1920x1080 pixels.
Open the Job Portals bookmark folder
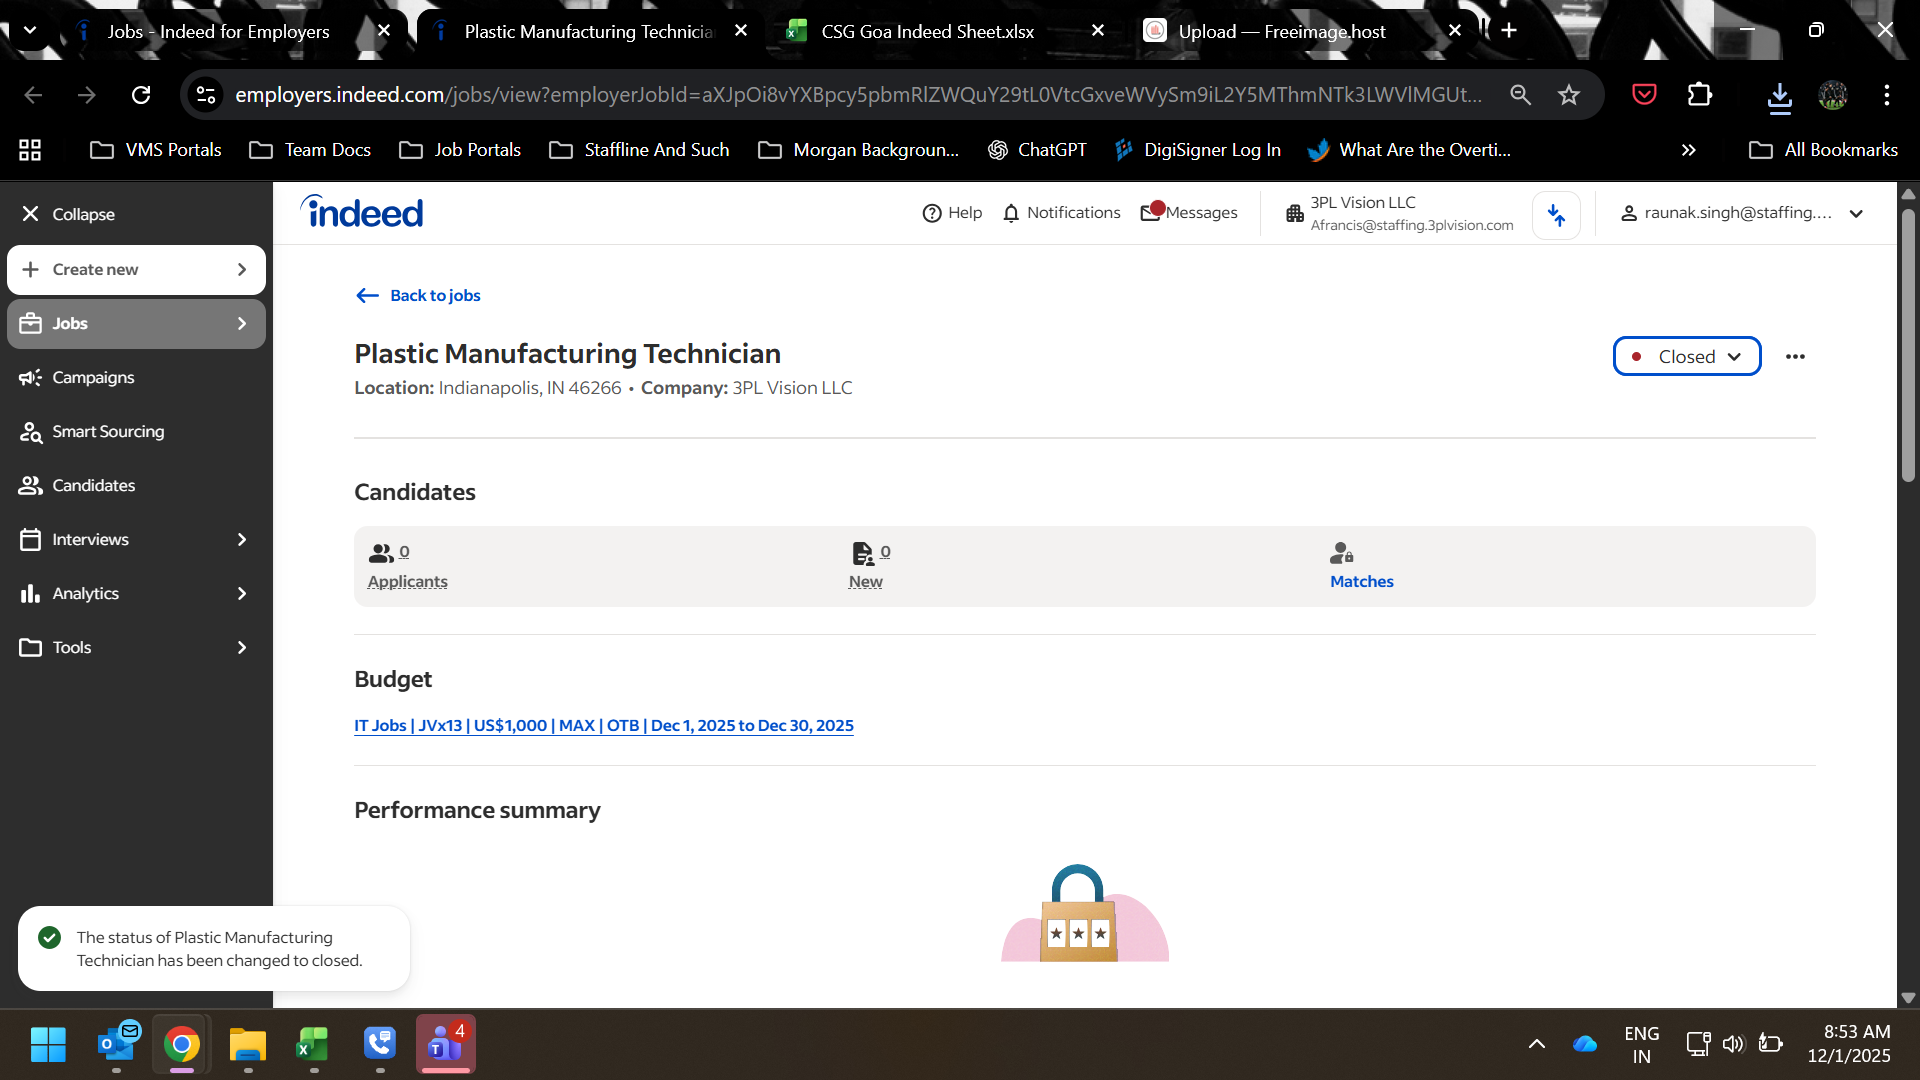pyautogui.click(x=460, y=150)
